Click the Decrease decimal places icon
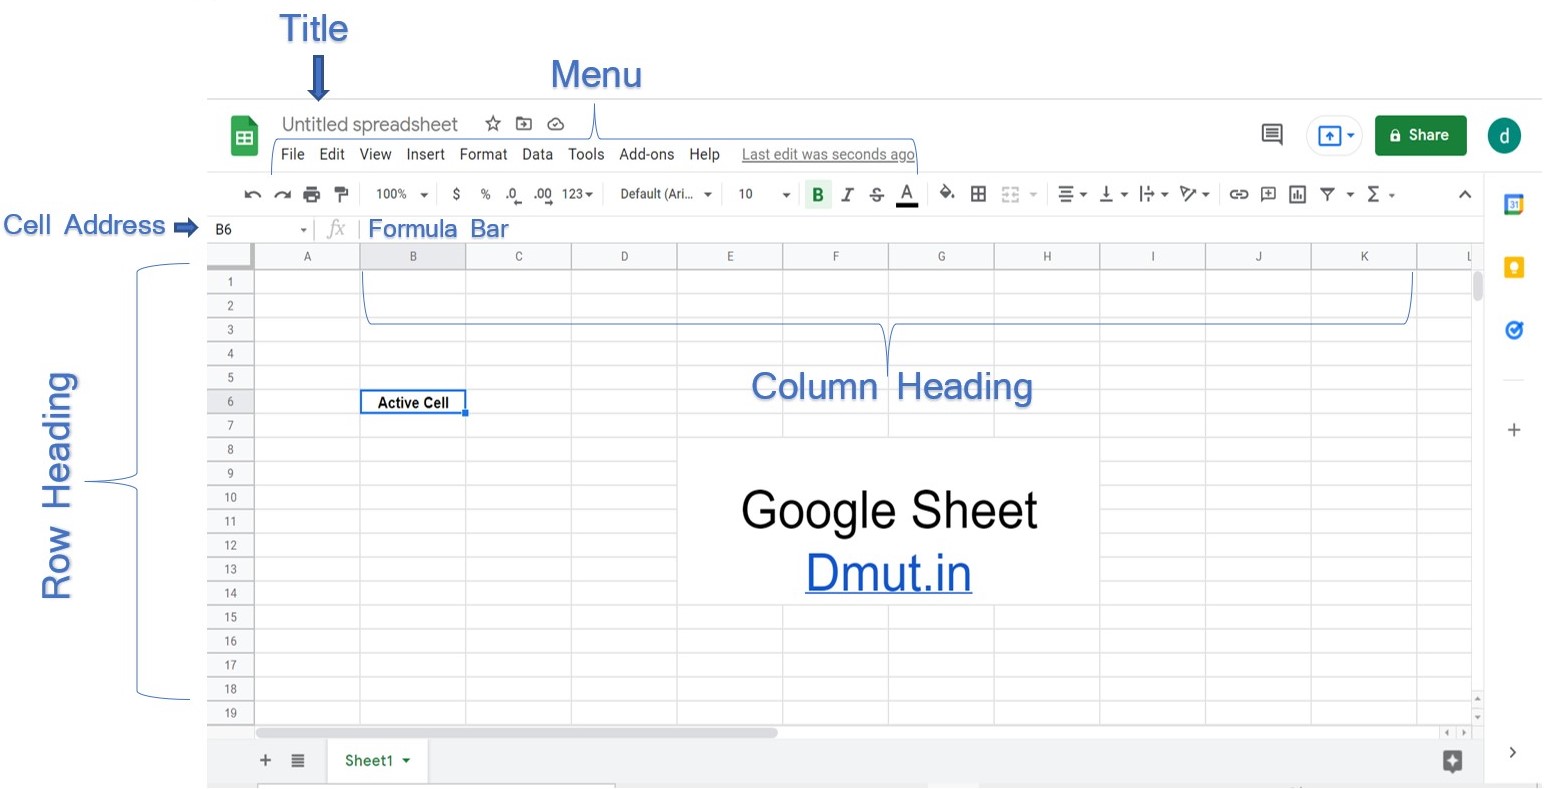The width and height of the screenshot is (1549, 789). (511, 193)
